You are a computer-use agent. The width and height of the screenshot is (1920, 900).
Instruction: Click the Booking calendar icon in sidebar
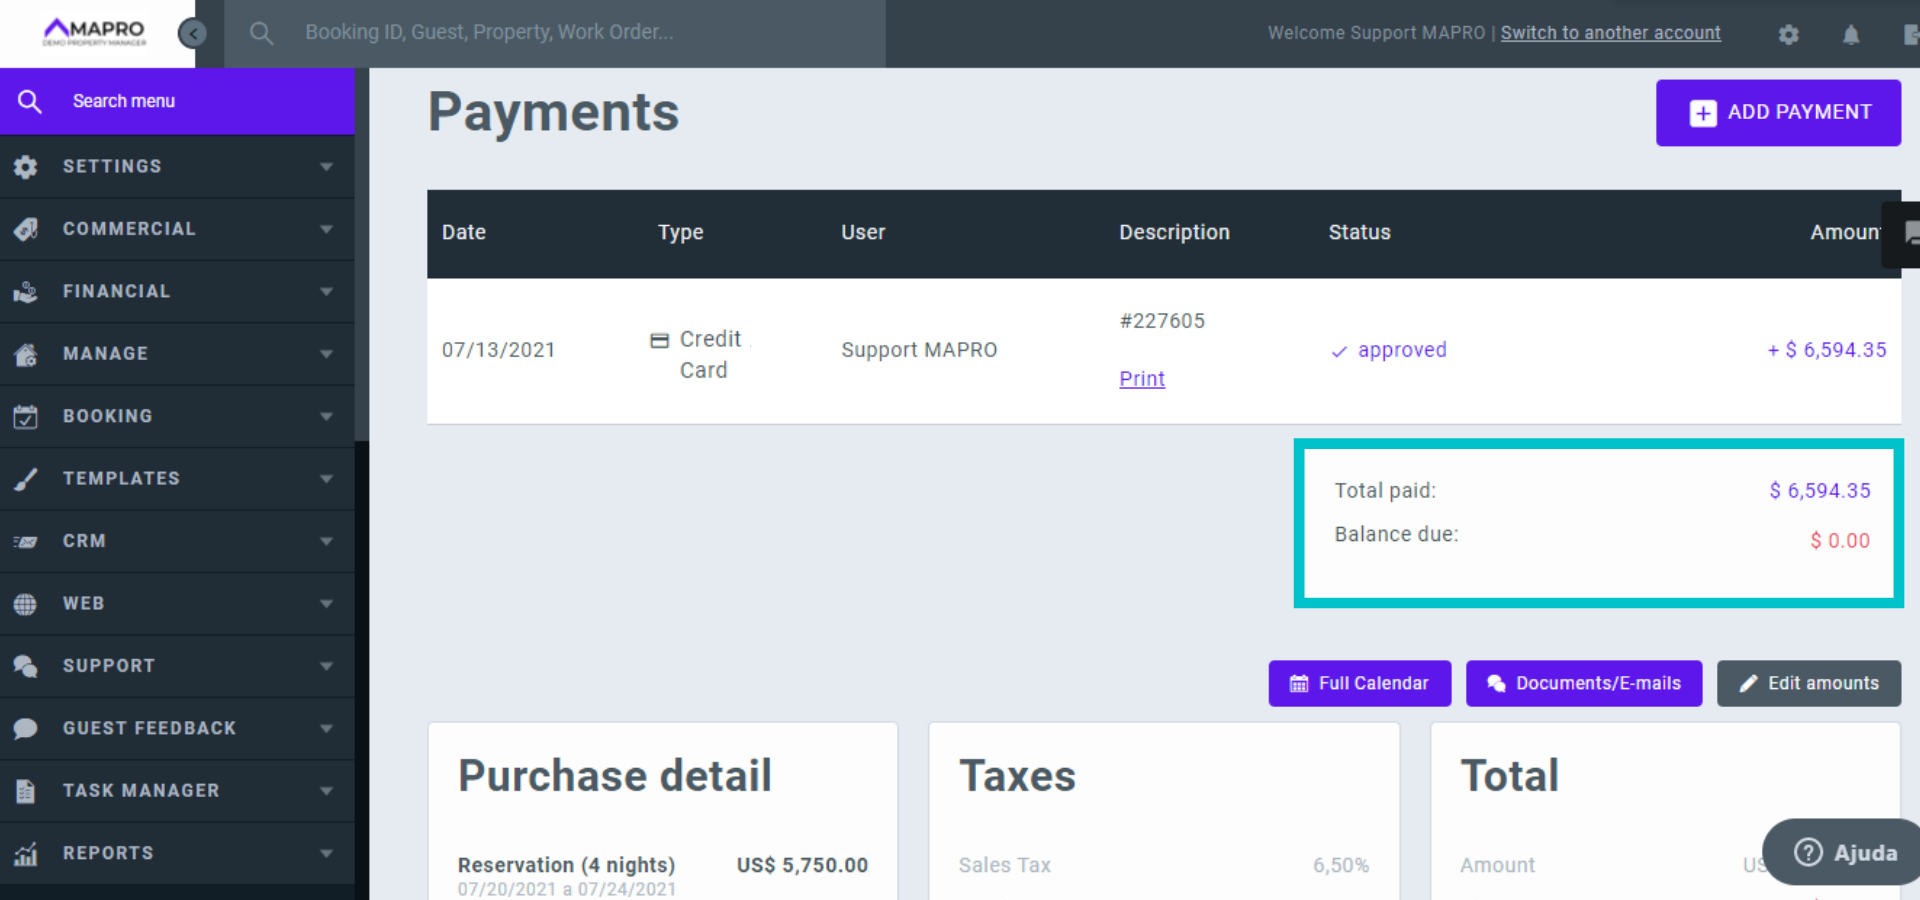[26, 416]
